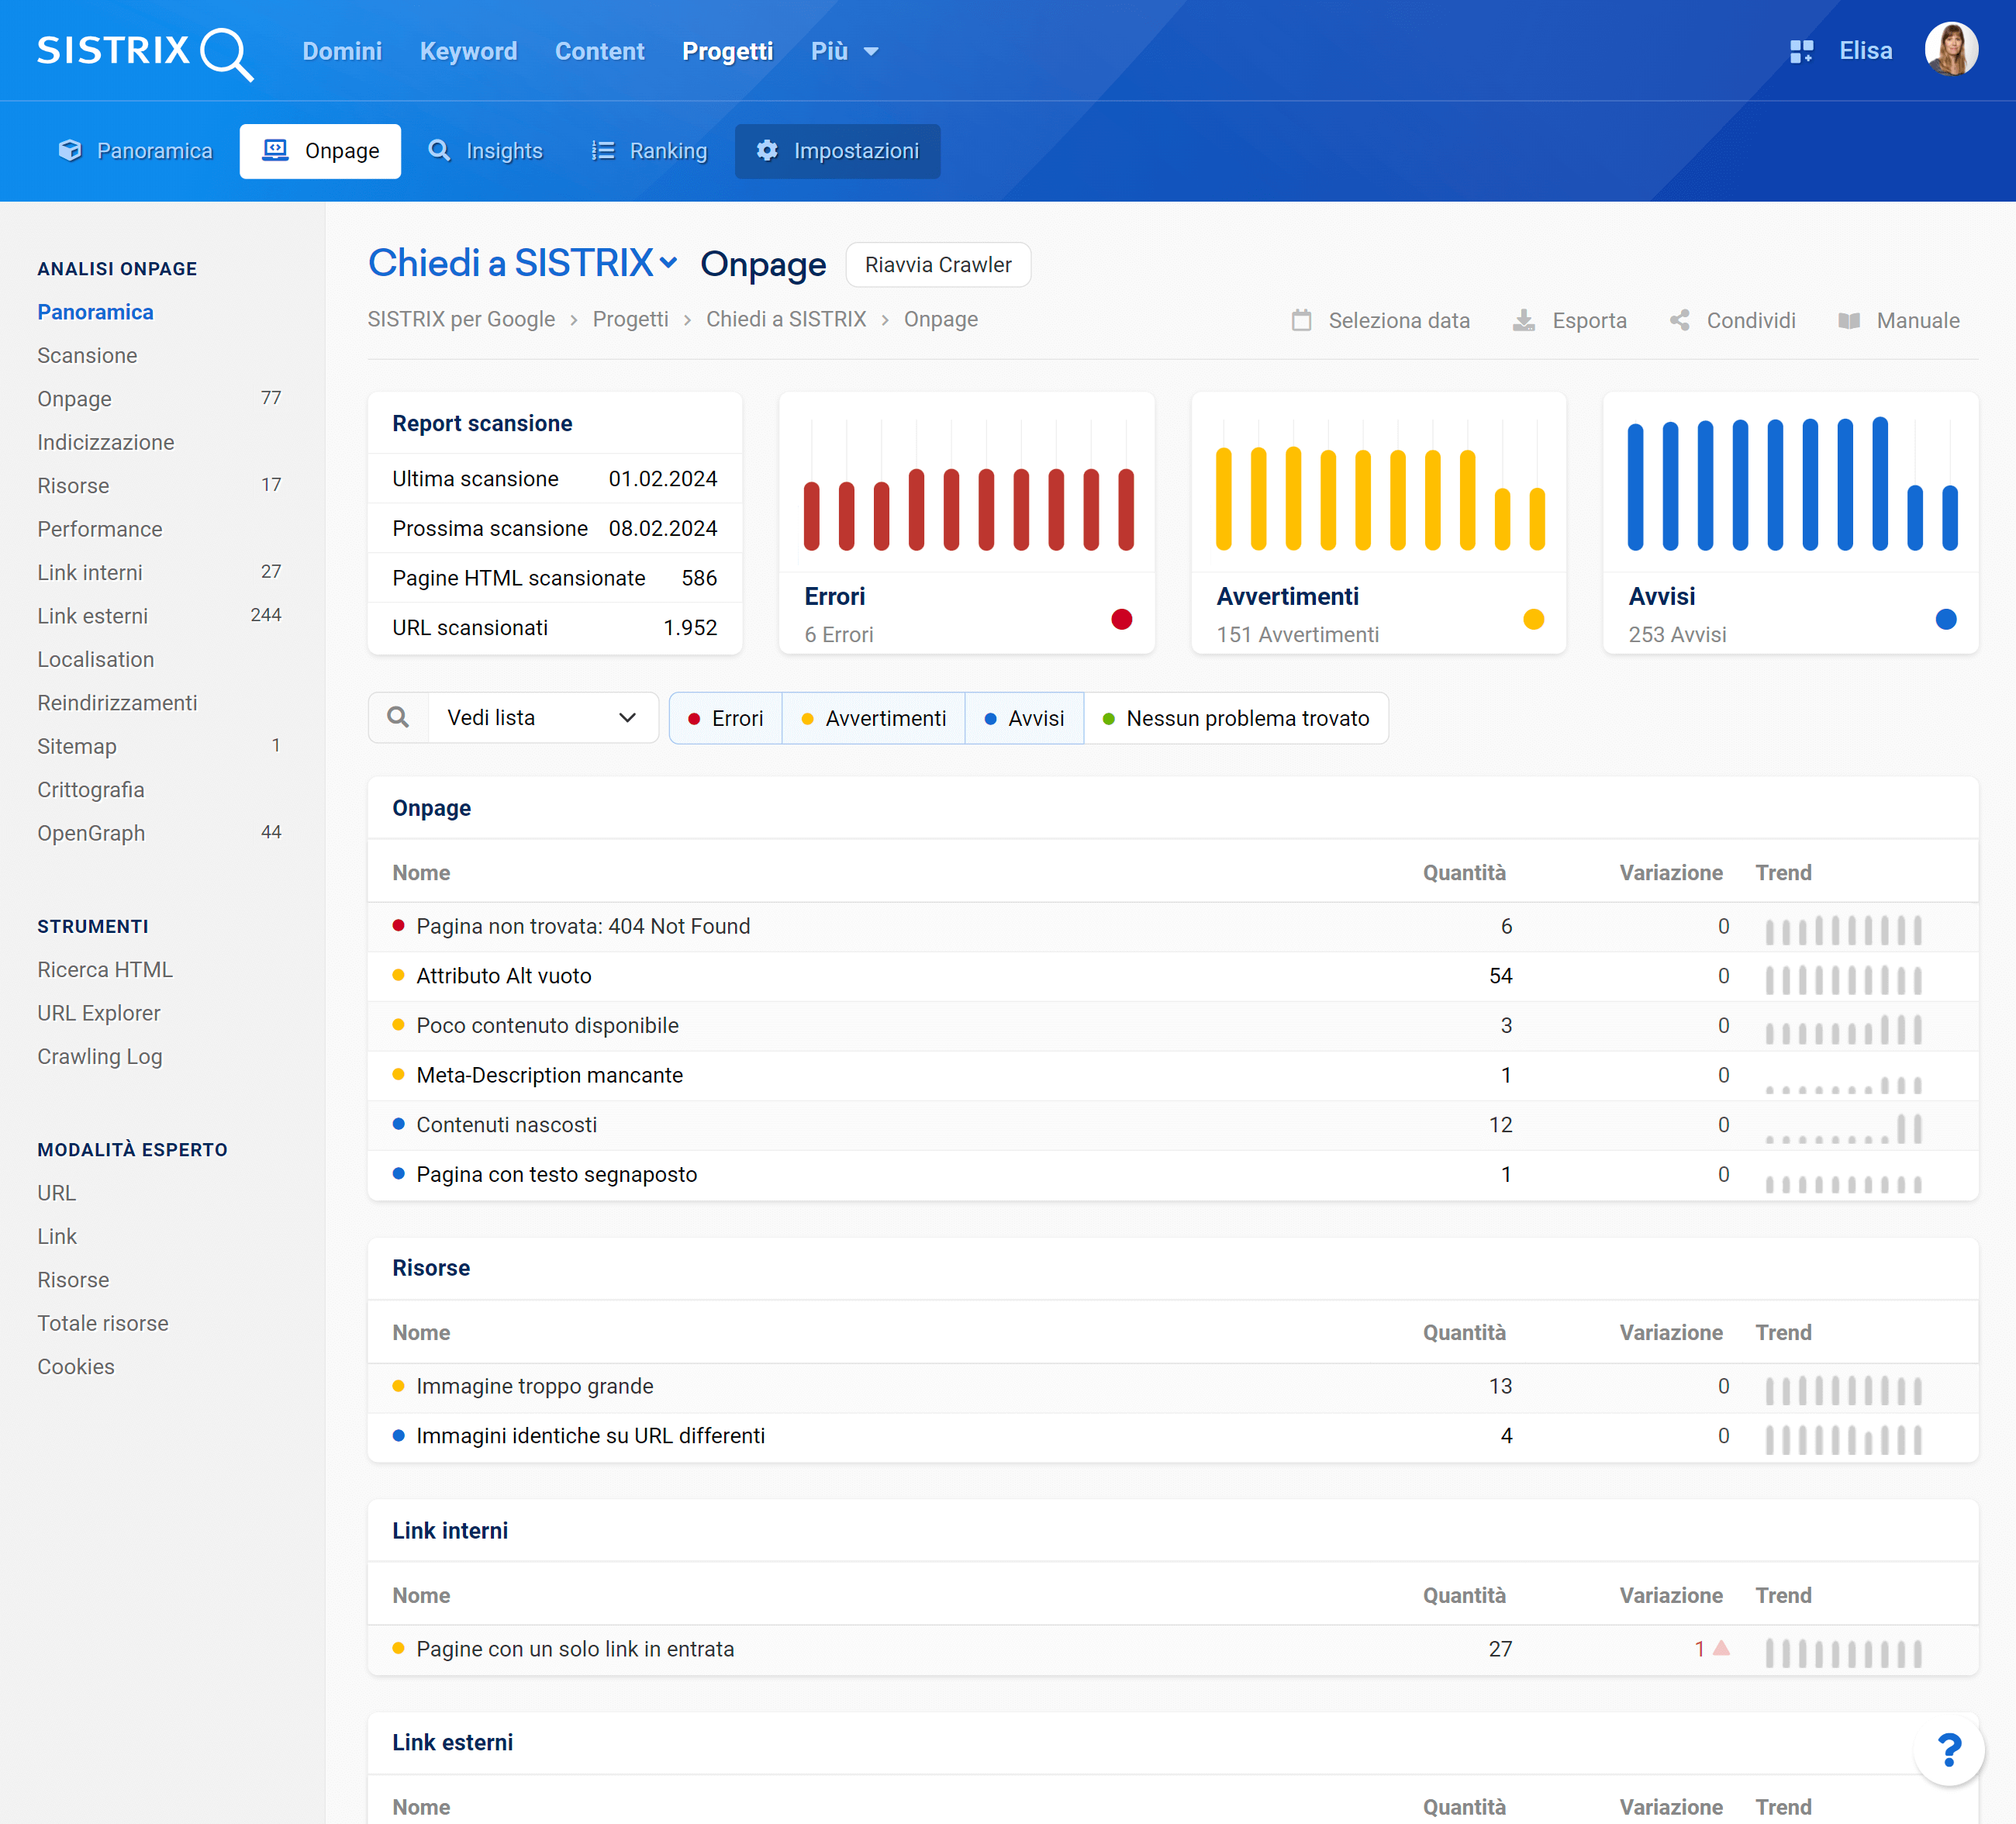Open the Vedi lista dropdown

tap(543, 718)
